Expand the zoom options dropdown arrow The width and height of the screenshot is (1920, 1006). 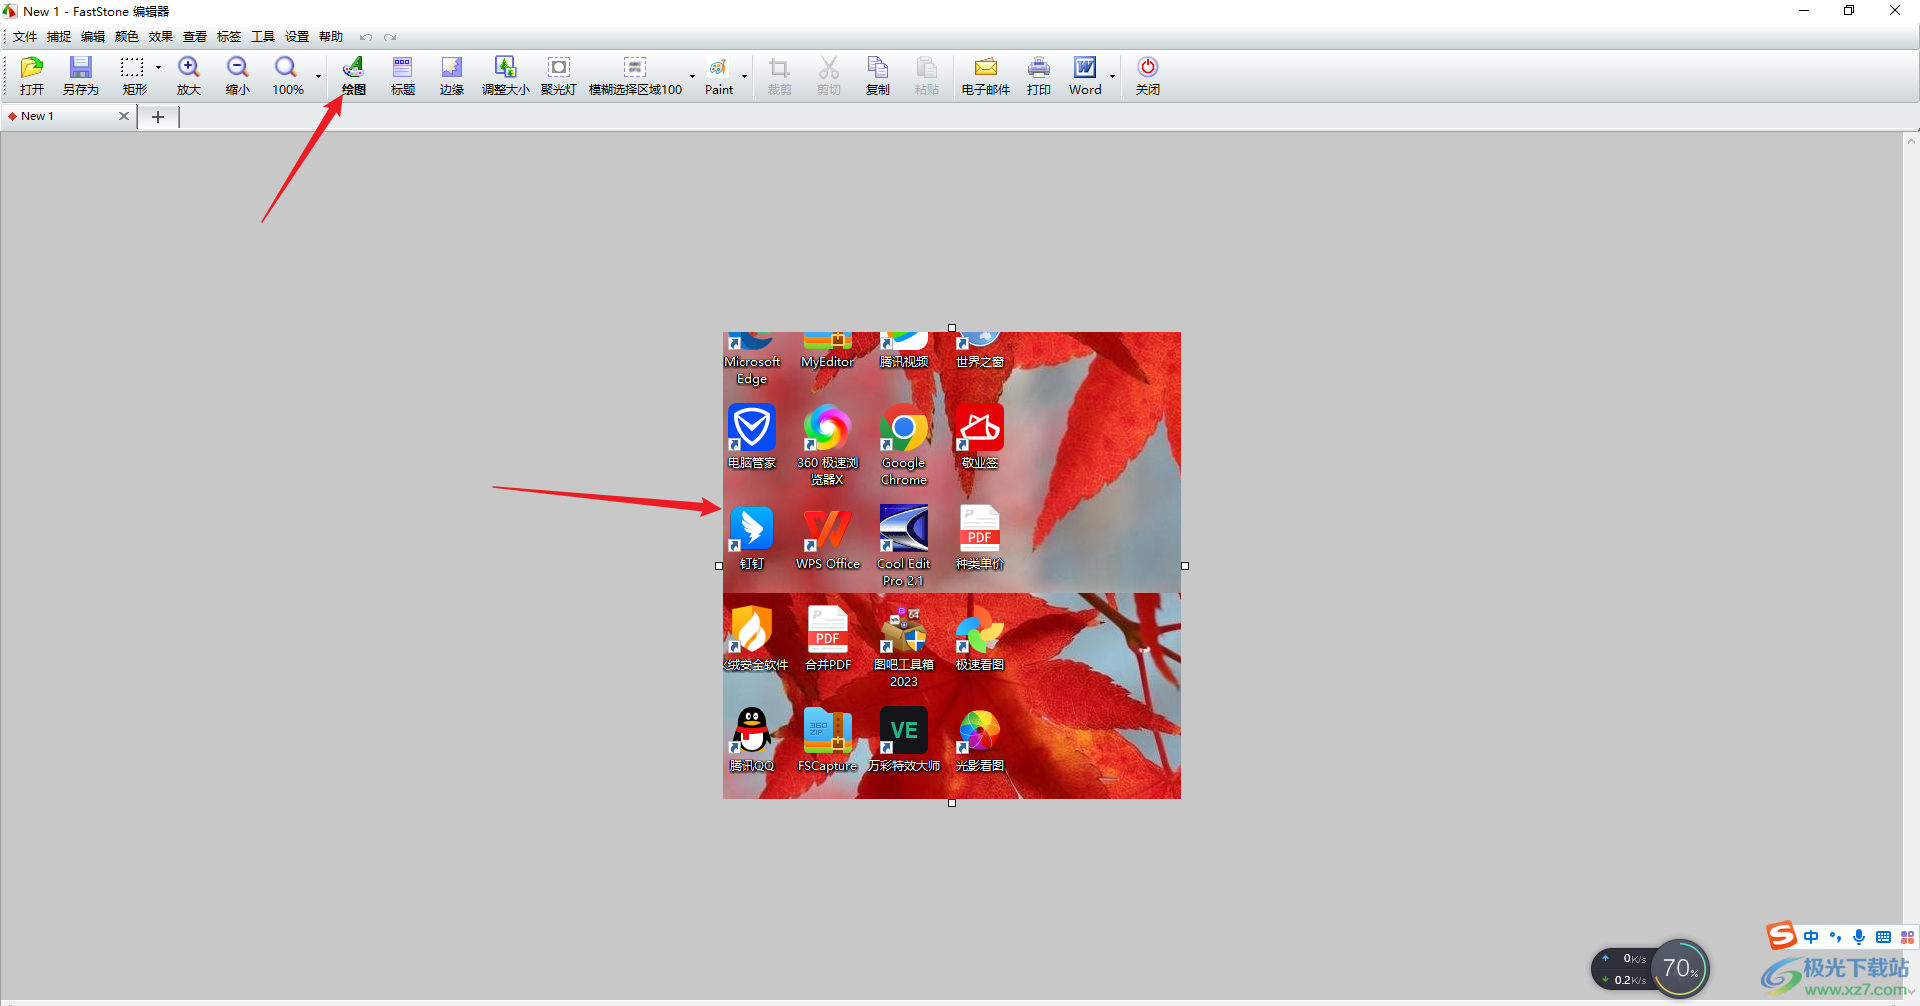(318, 76)
